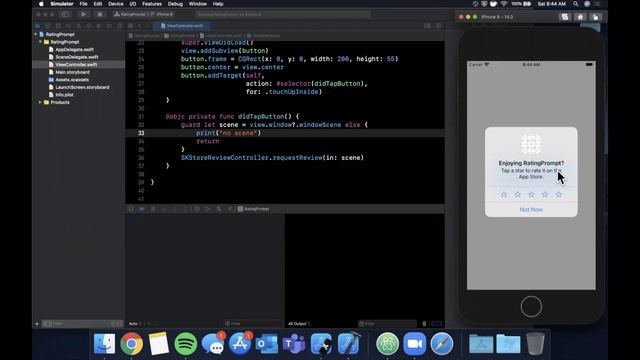Open the Device menu
Viewport: 640px width, 360px height.
coord(116,4)
